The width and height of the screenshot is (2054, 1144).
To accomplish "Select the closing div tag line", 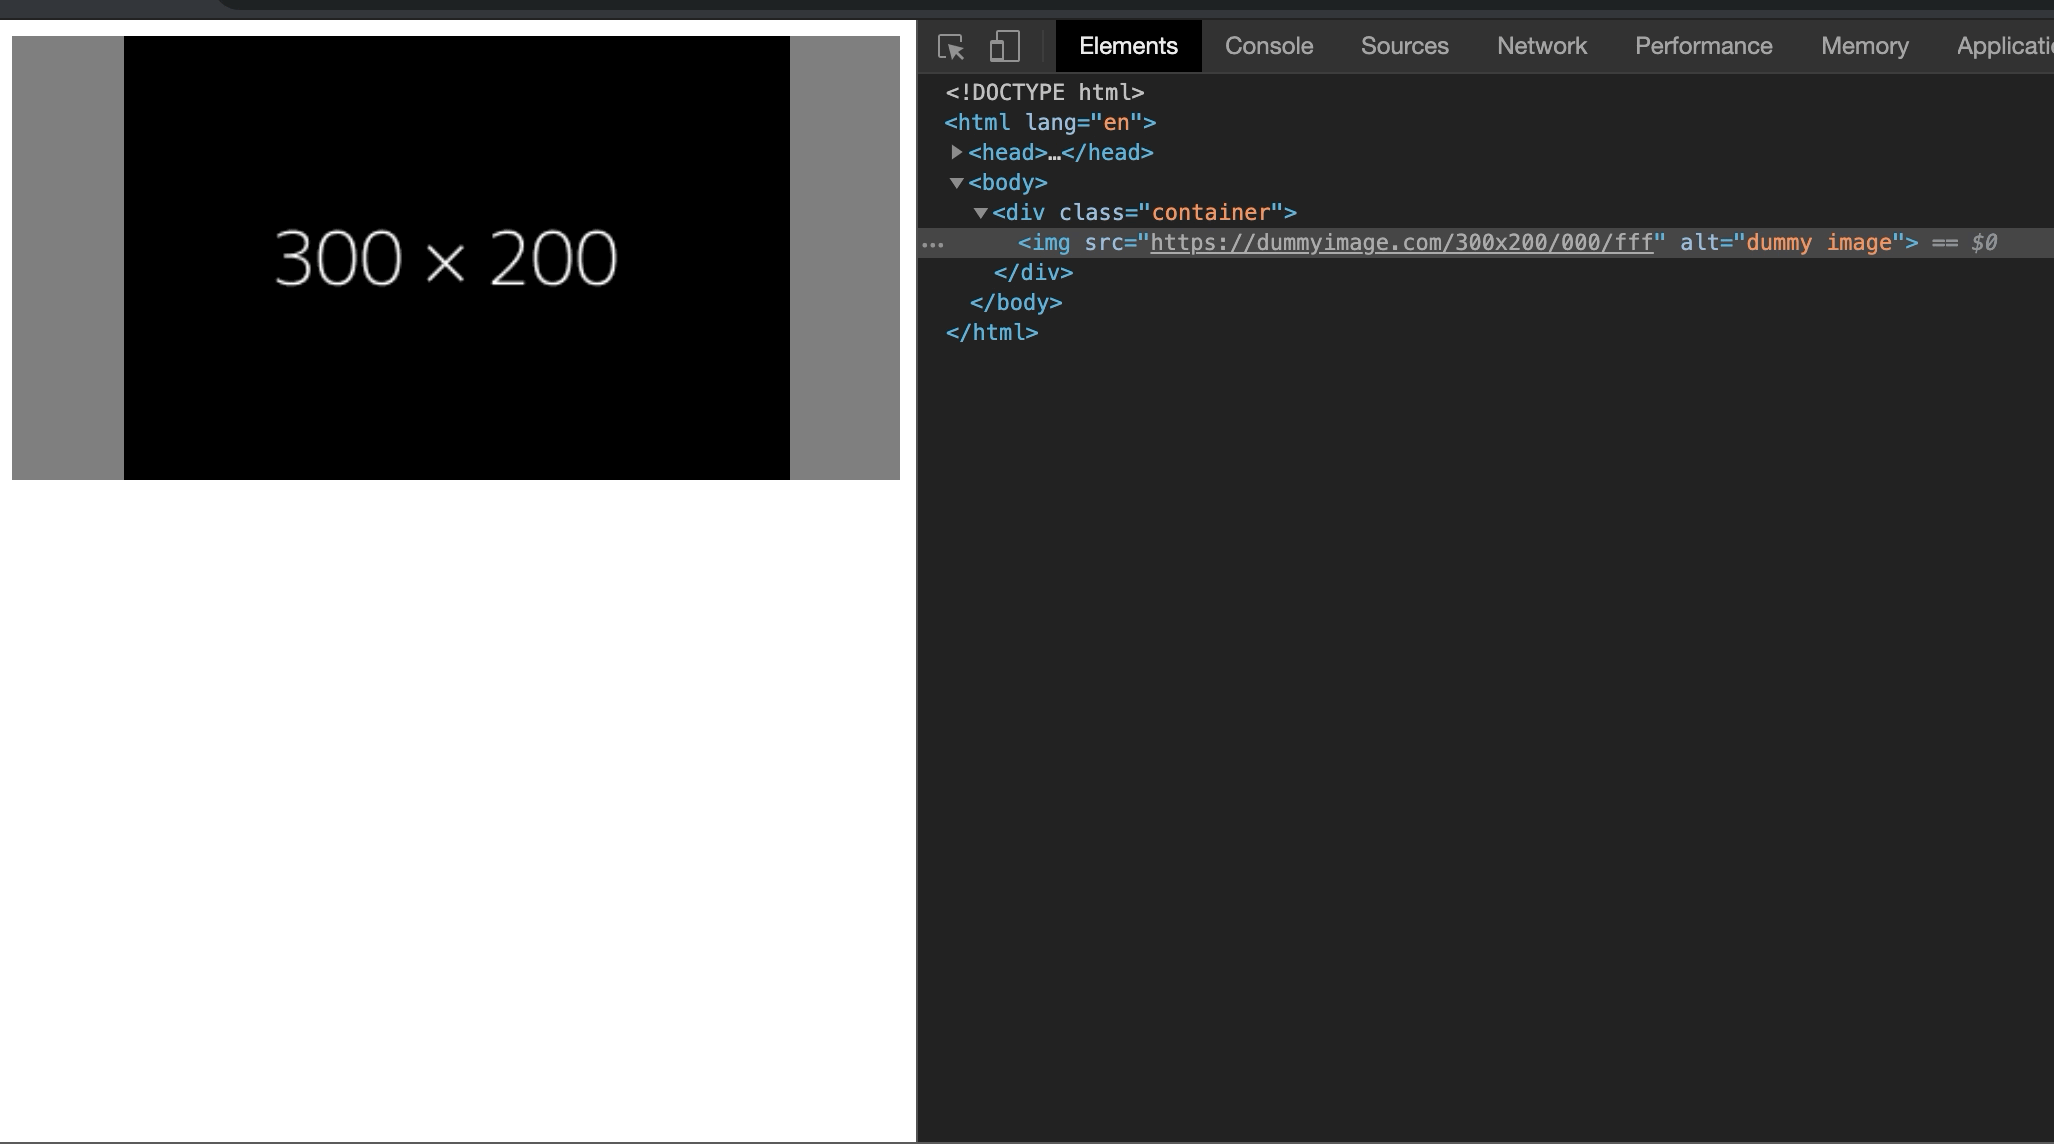I will click(1033, 272).
